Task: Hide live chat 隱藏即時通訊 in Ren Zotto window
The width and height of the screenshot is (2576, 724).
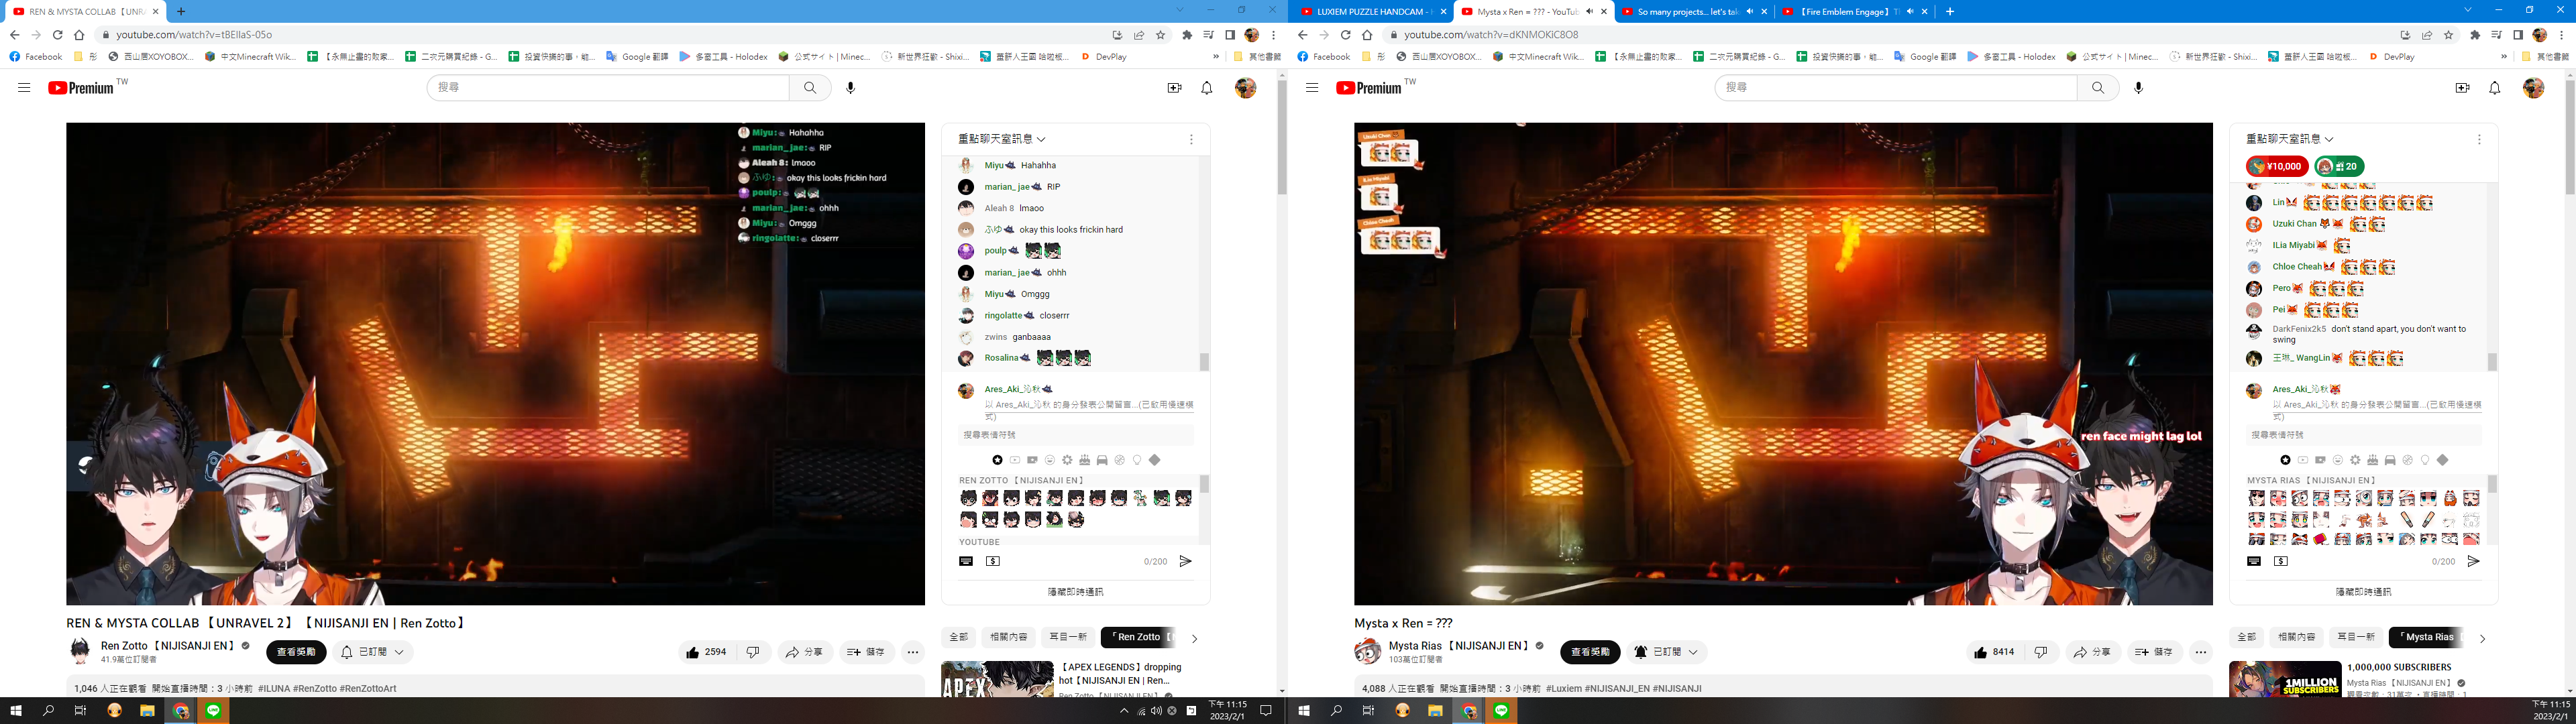Action: click(x=1075, y=592)
